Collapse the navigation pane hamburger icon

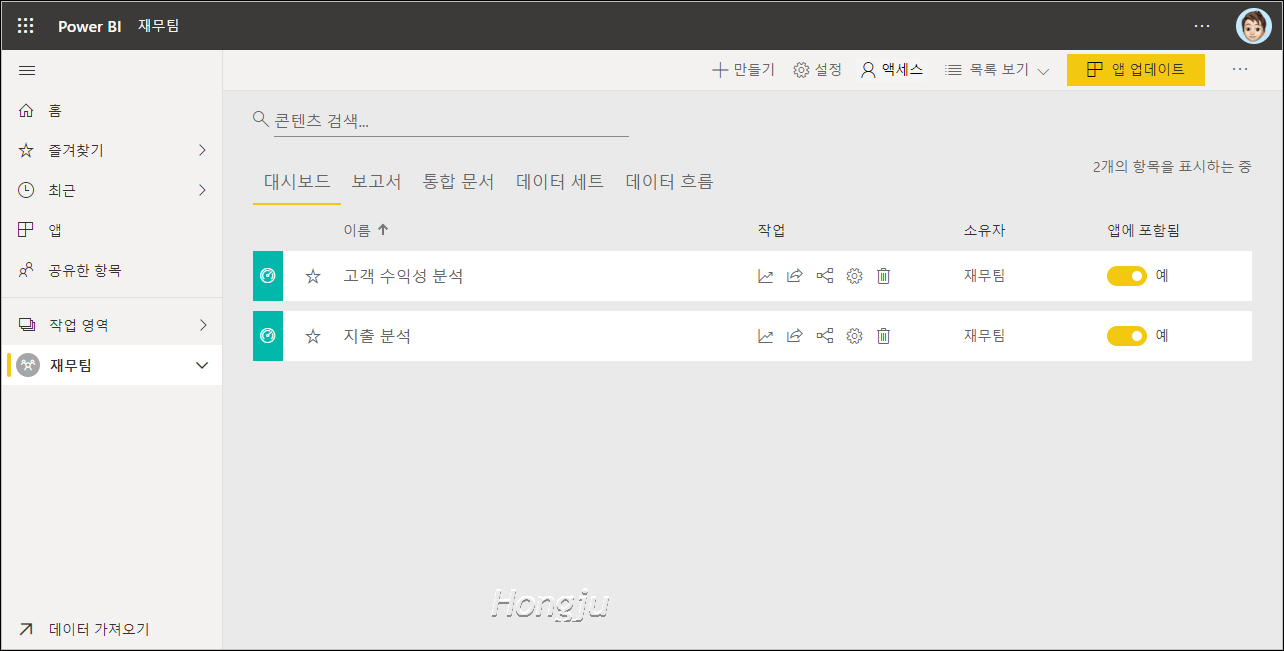pyautogui.click(x=27, y=71)
